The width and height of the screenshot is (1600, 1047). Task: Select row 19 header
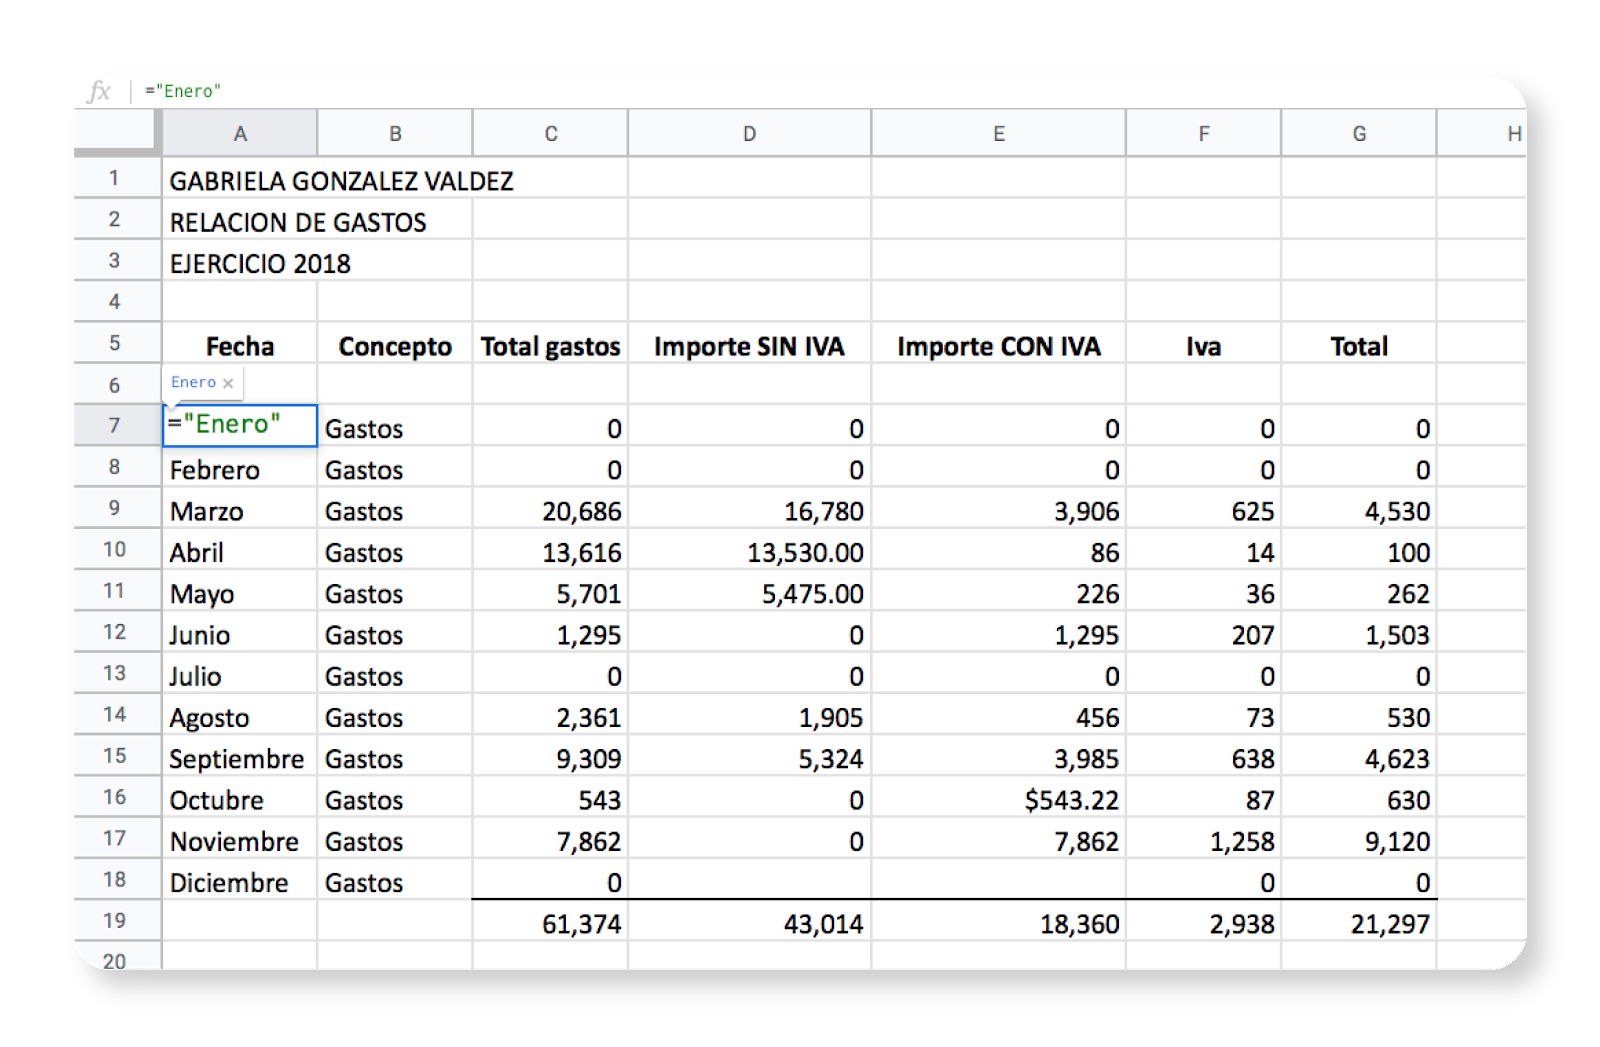pos(115,921)
